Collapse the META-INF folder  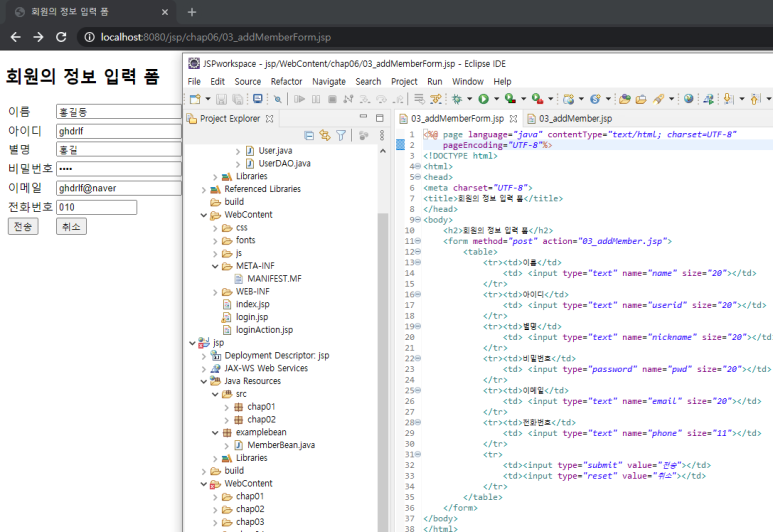(x=215, y=266)
